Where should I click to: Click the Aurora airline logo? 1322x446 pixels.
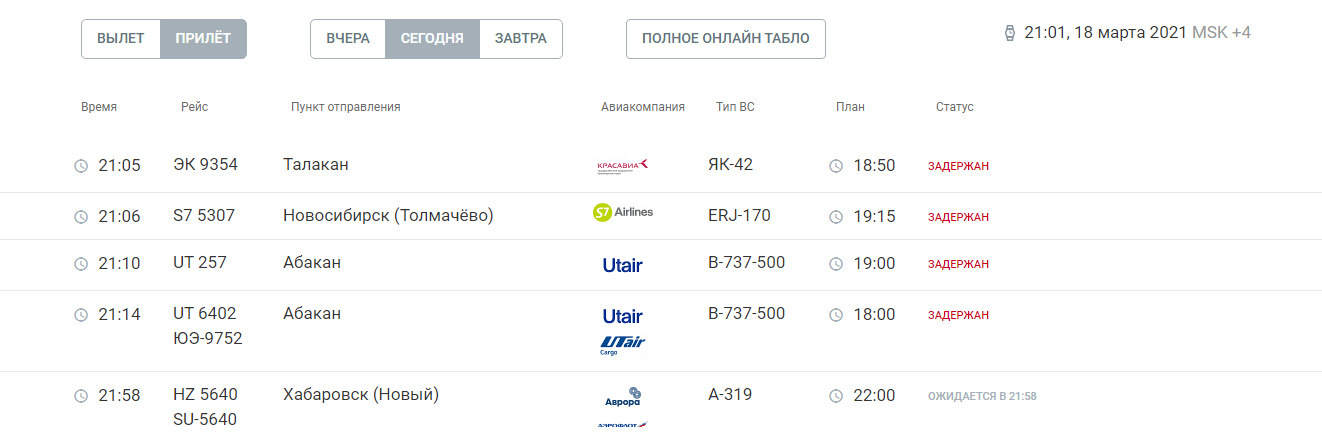click(x=622, y=396)
